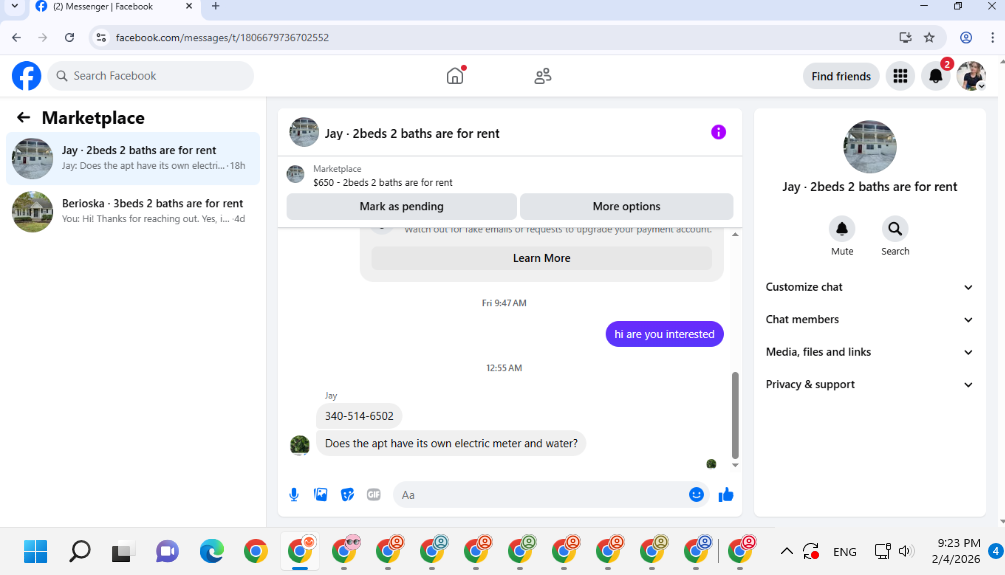Click the browser back arrow
1005x575 pixels.
(x=17, y=37)
